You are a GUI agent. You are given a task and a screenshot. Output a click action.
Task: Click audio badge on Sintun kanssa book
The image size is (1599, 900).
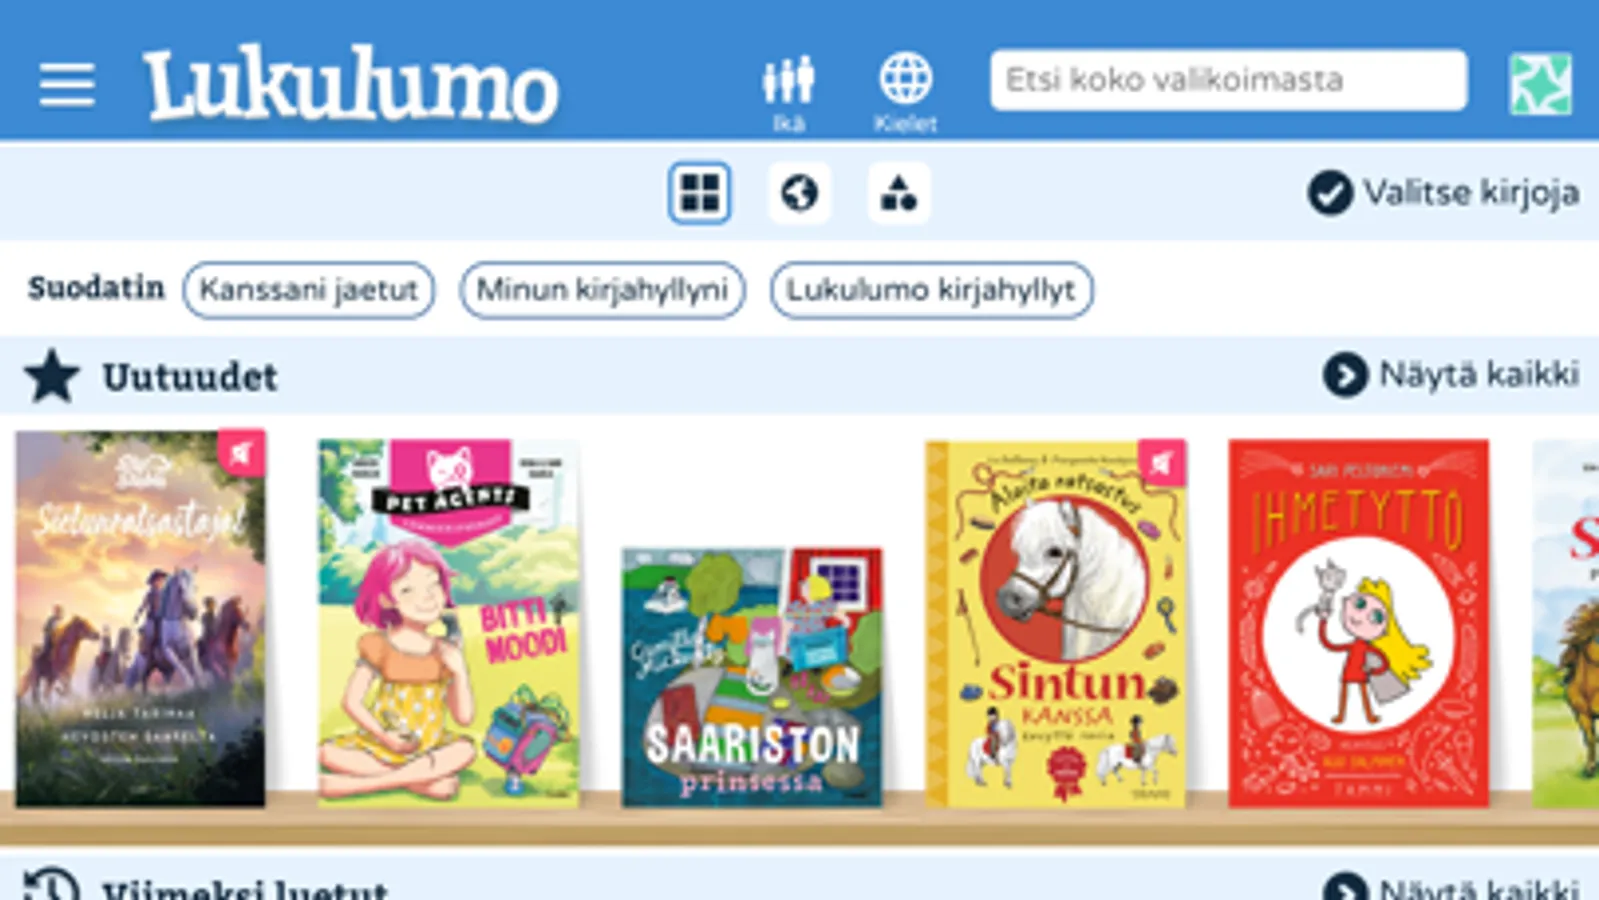click(1162, 463)
